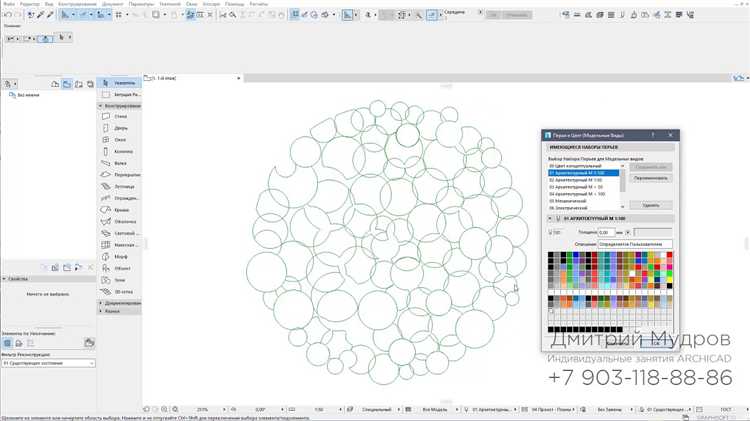
Task: Pick the black swatch, first in pen grid
Action: pos(551,255)
